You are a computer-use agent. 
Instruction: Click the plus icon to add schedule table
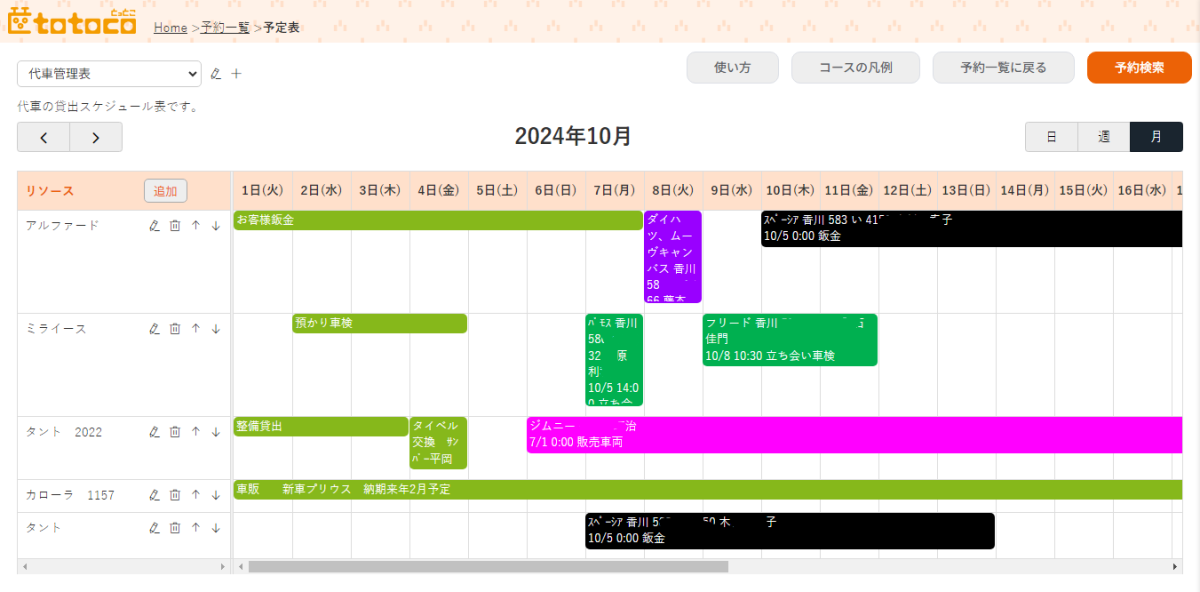point(237,73)
